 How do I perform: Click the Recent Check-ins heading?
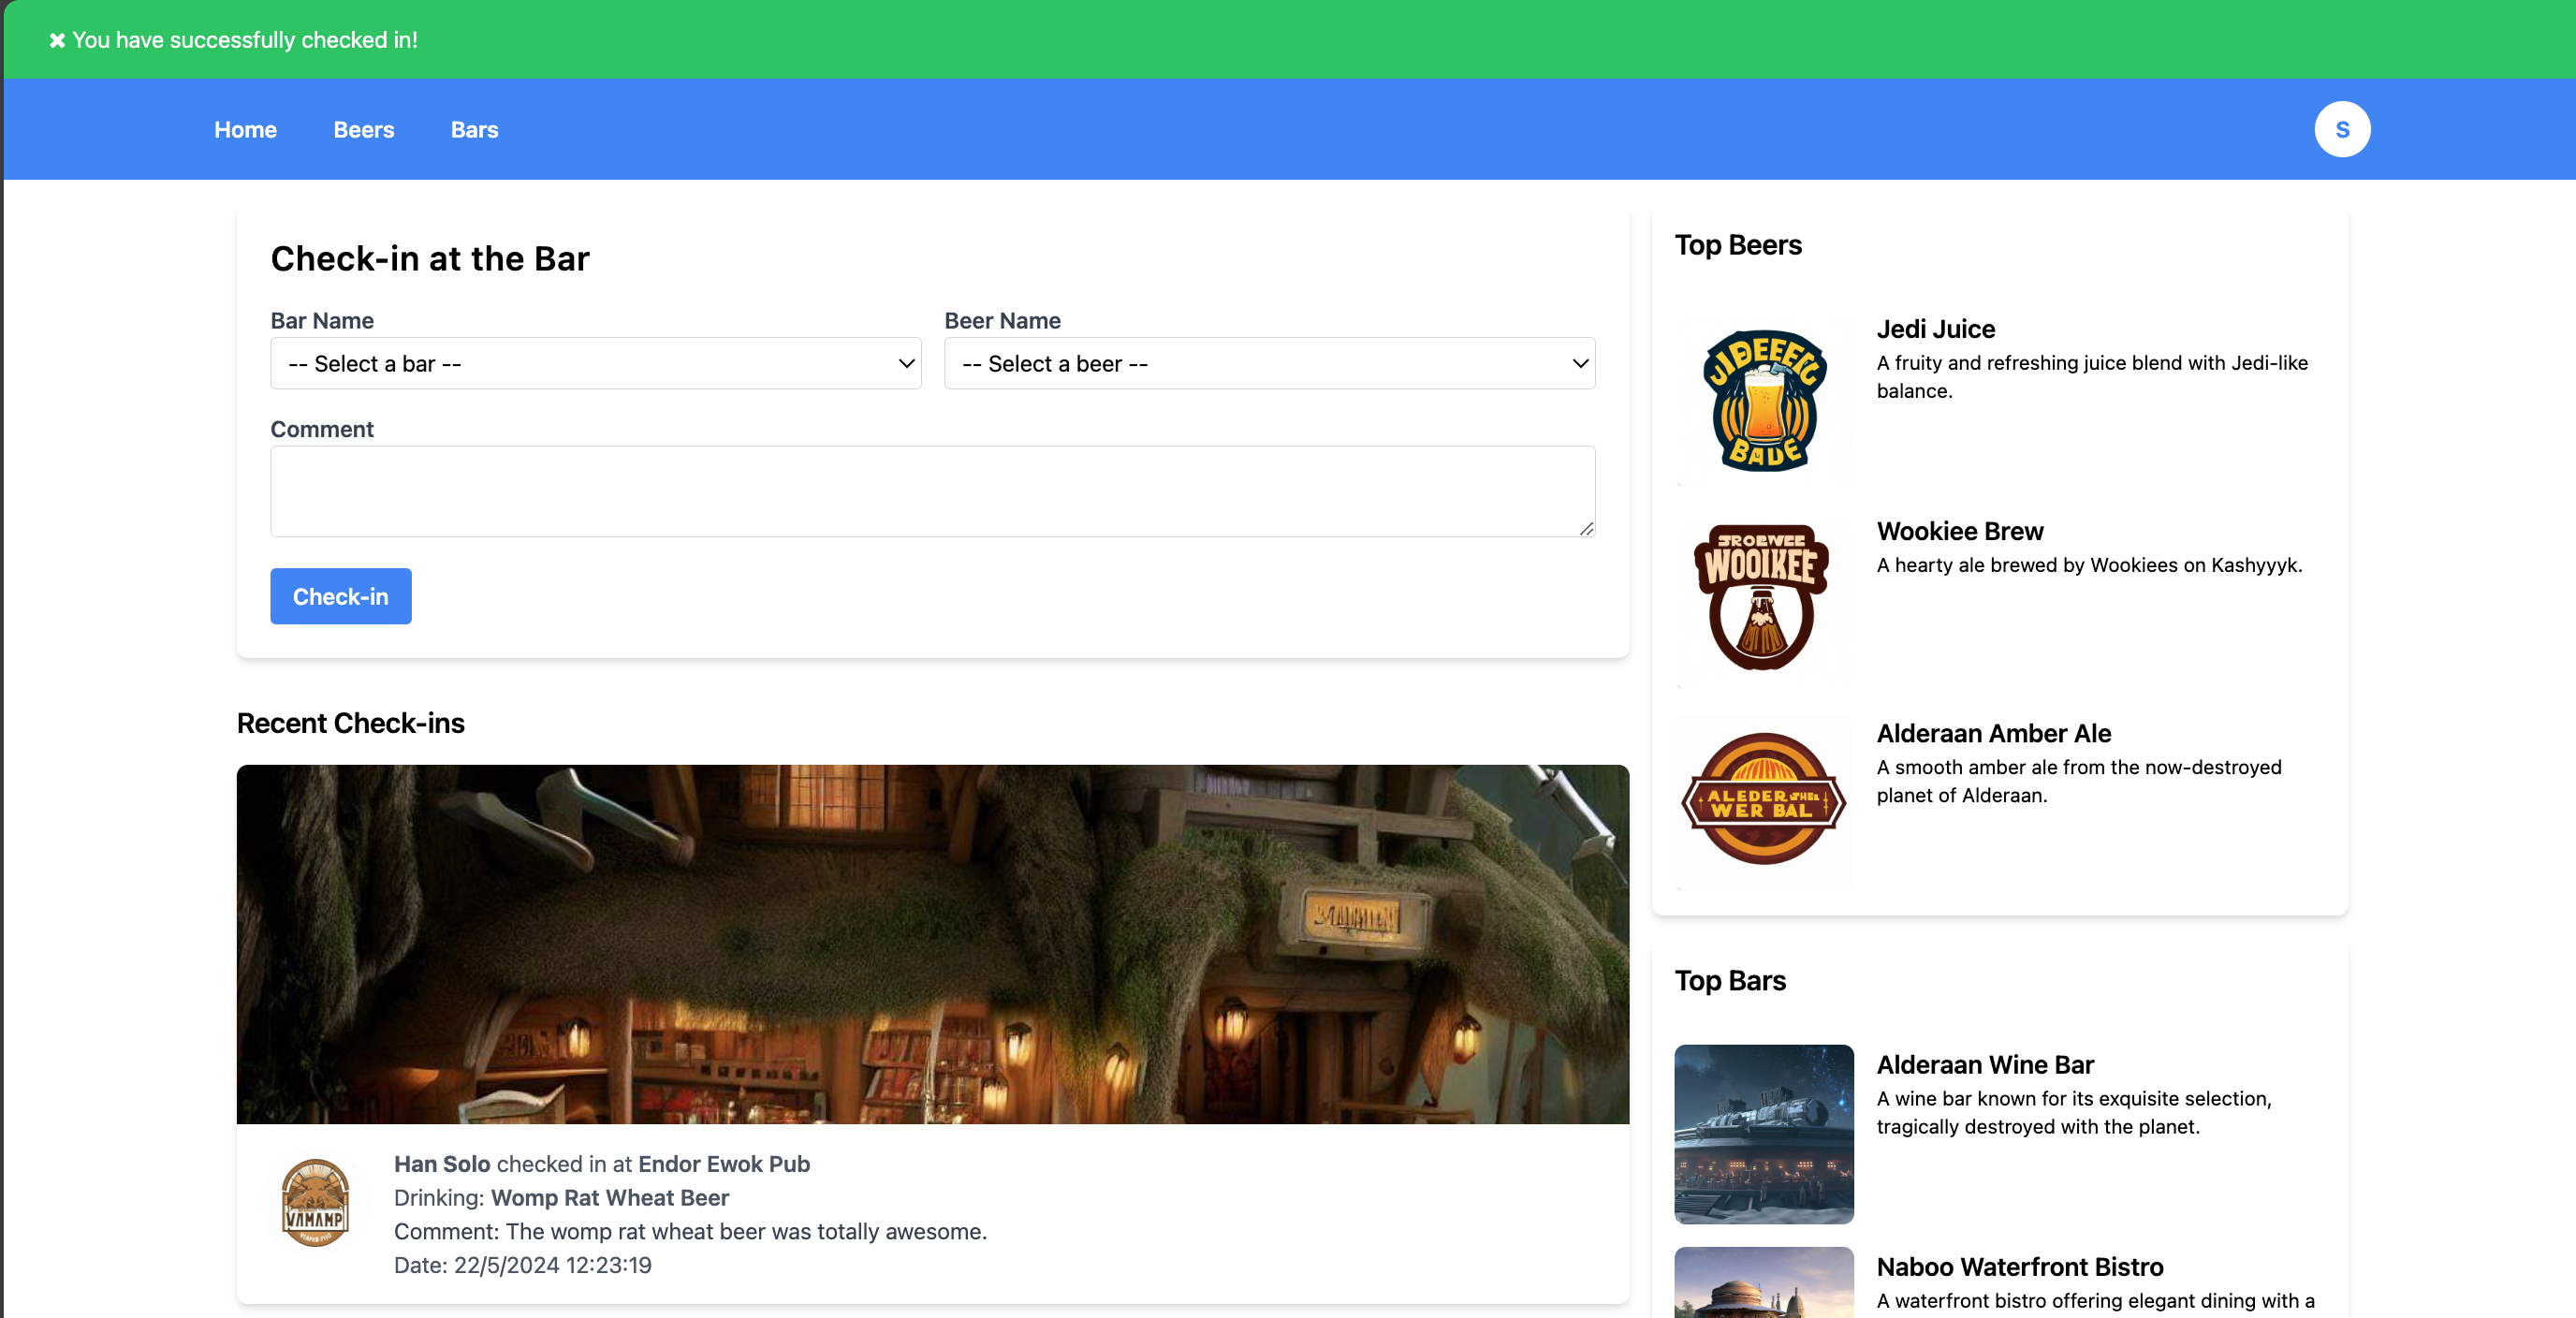tap(351, 723)
